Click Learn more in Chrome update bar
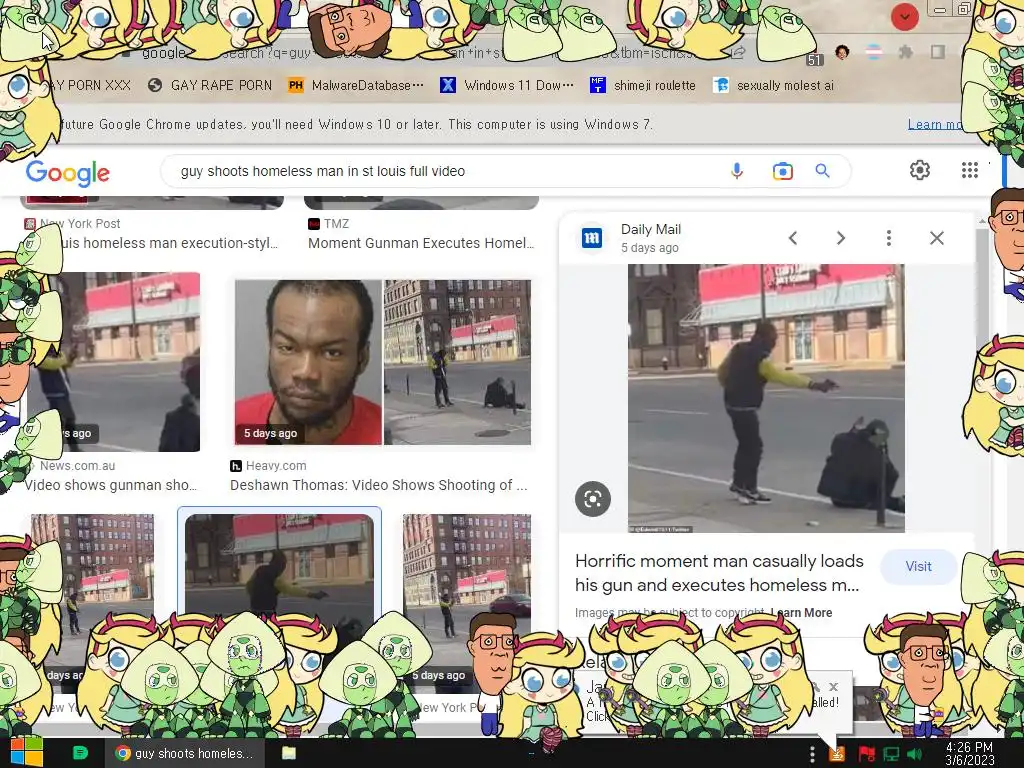The image size is (1024, 768). click(x=934, y=124)
